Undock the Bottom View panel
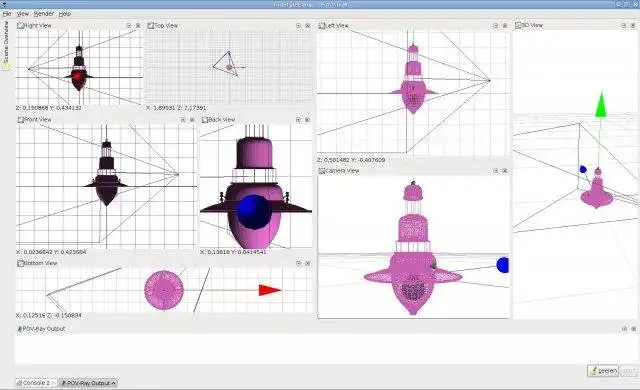Screen dimensions: 640x390 (x=298, y=264)
